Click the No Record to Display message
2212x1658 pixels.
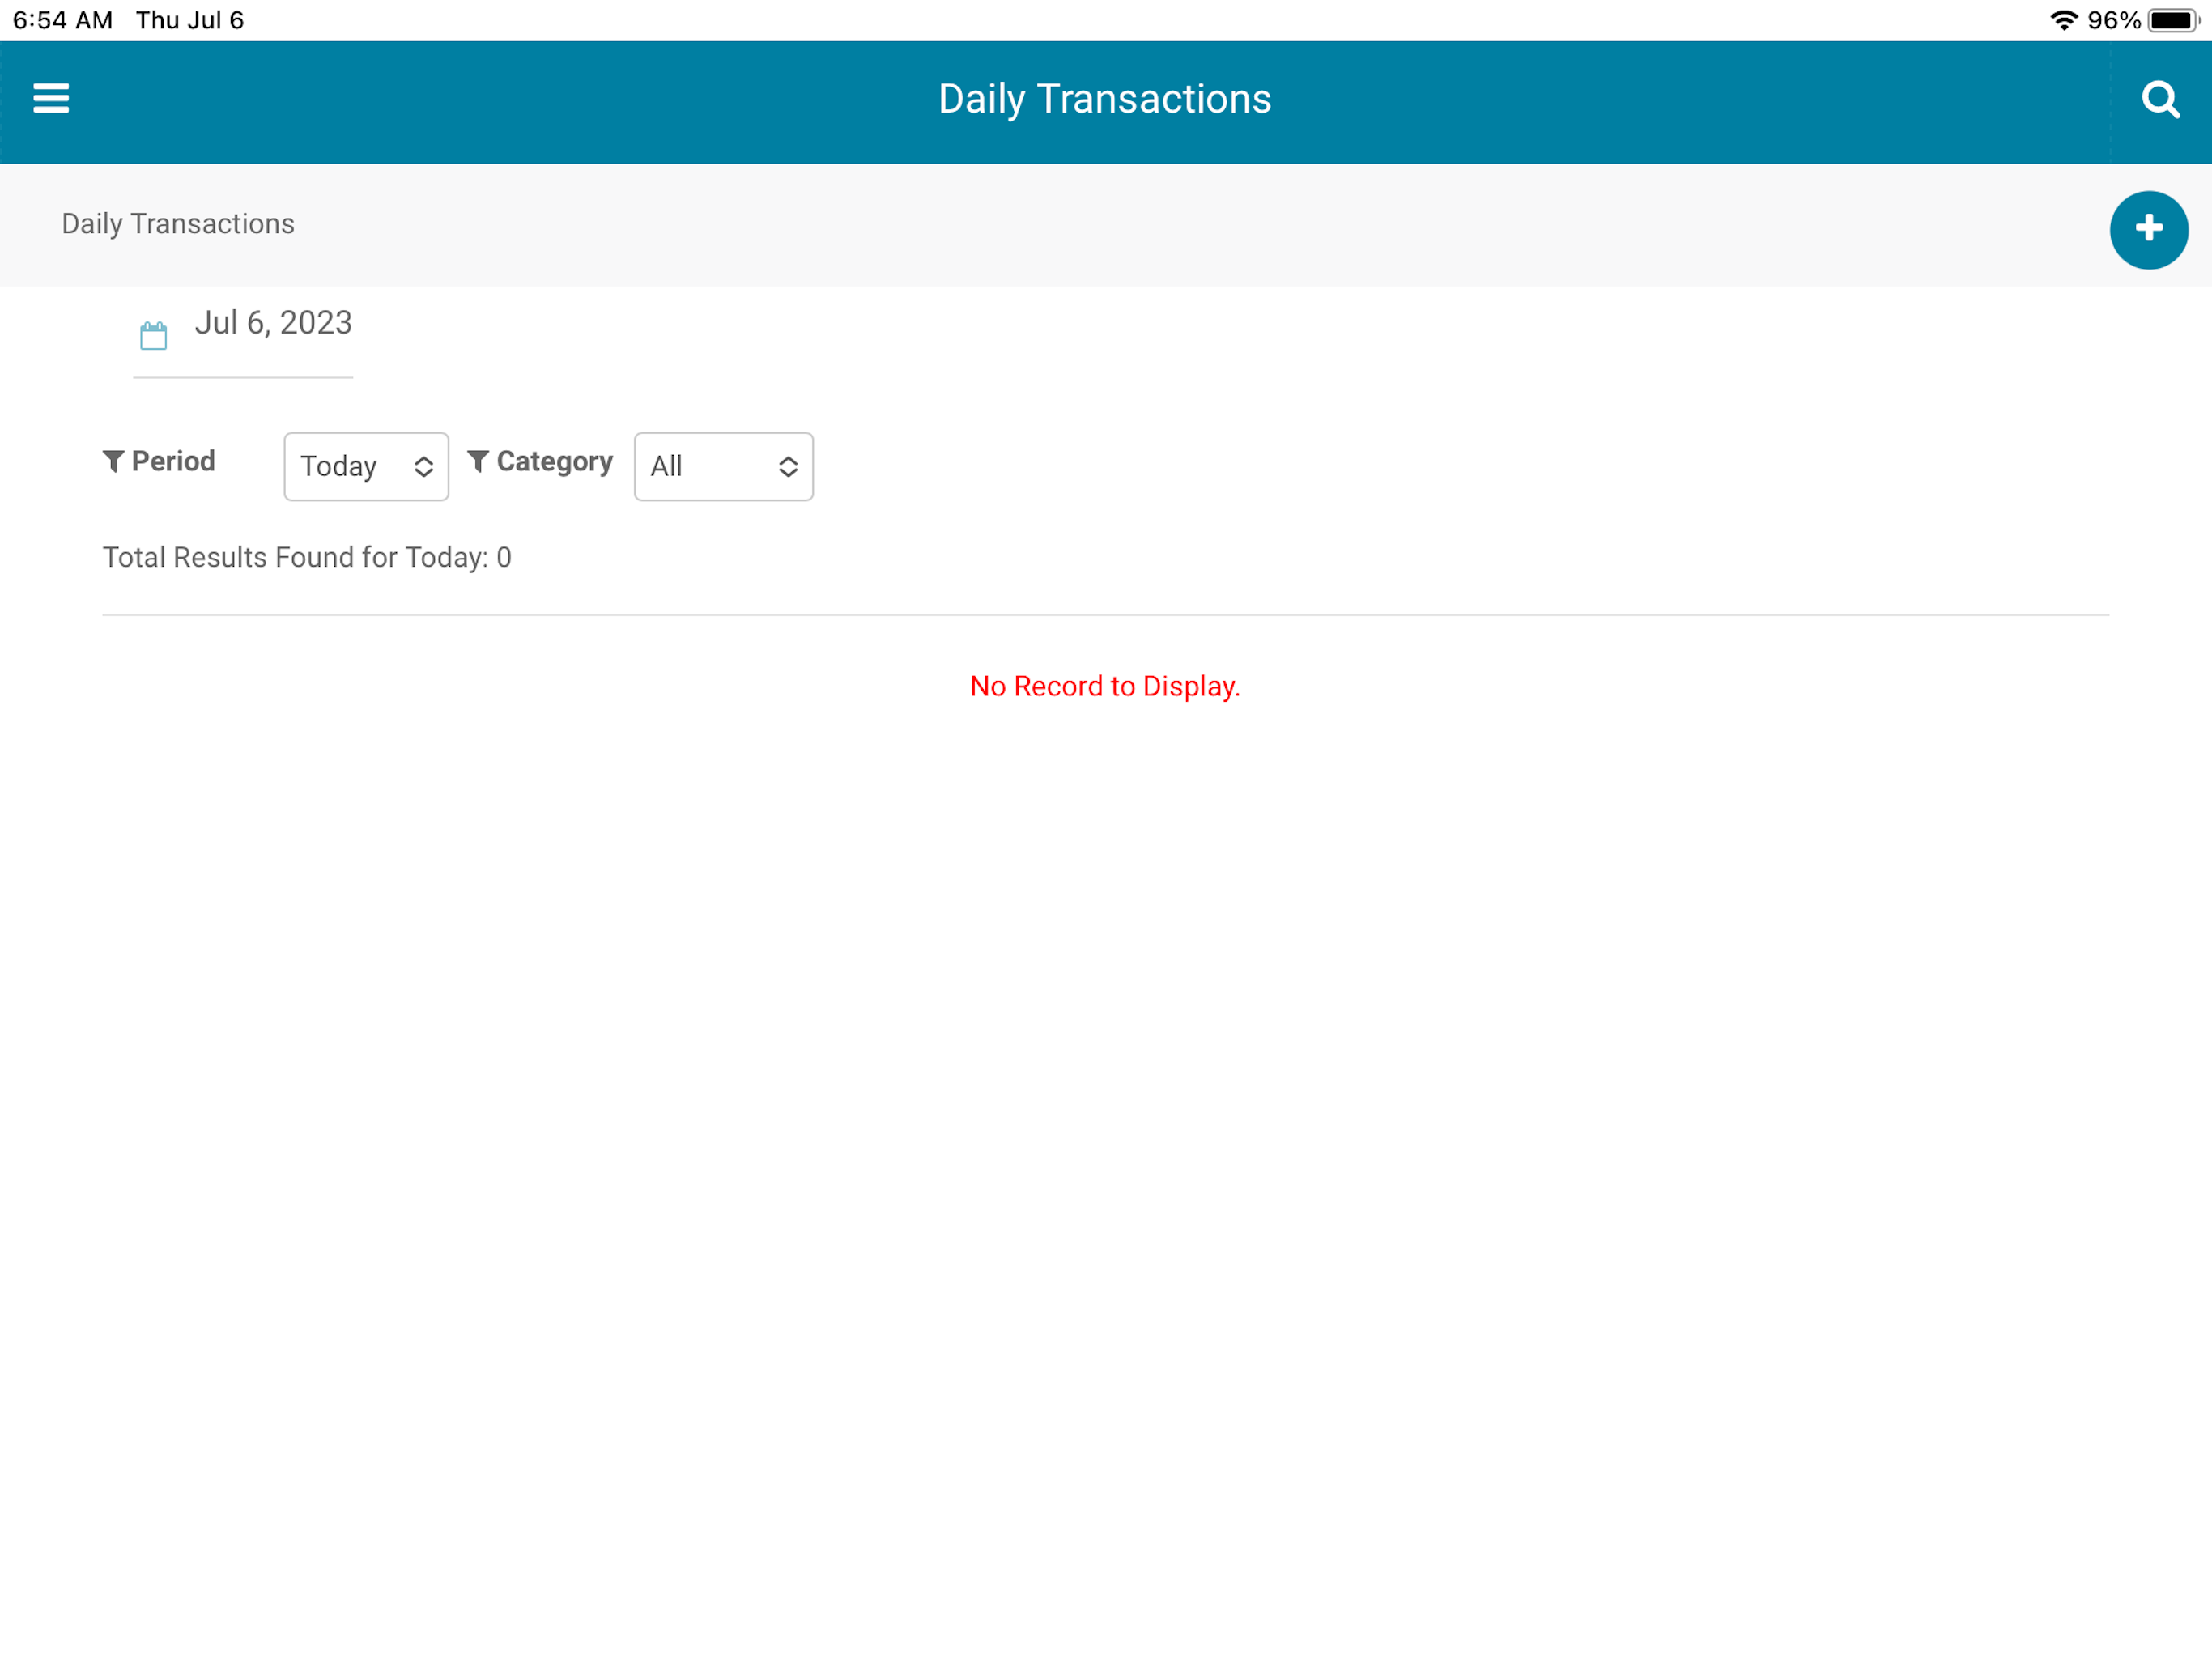[1105, 686]
